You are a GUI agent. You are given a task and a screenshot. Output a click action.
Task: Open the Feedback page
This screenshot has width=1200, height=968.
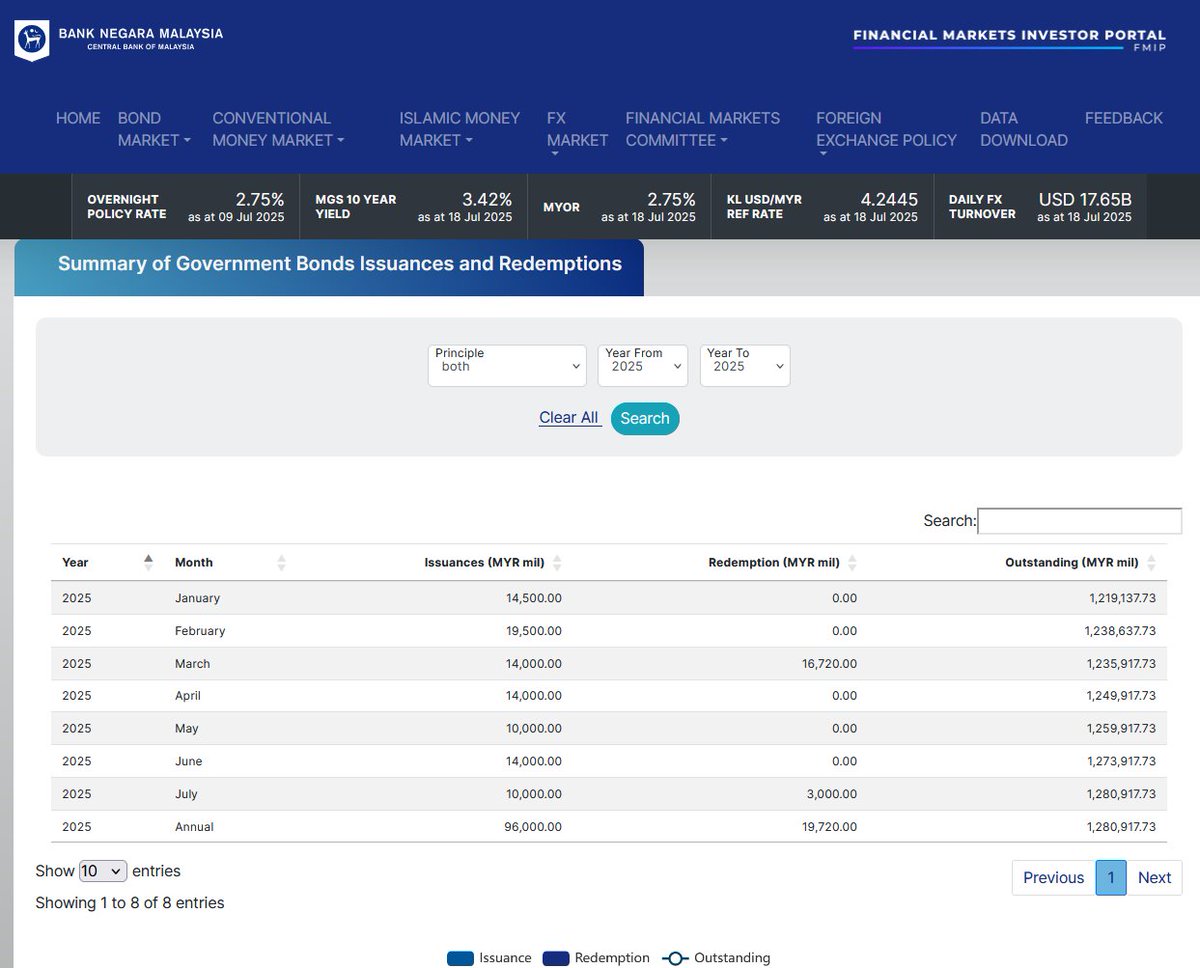(x=1124, y=118)
